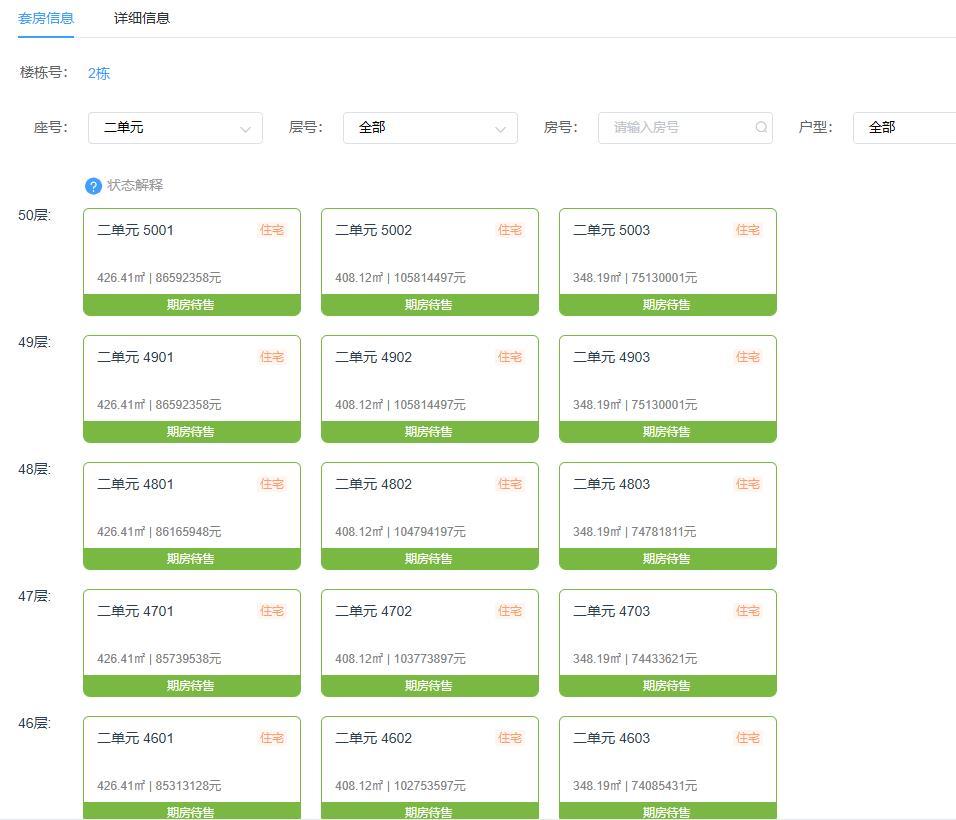Click price text 102753597元 on unit 4602

[430, 786]
